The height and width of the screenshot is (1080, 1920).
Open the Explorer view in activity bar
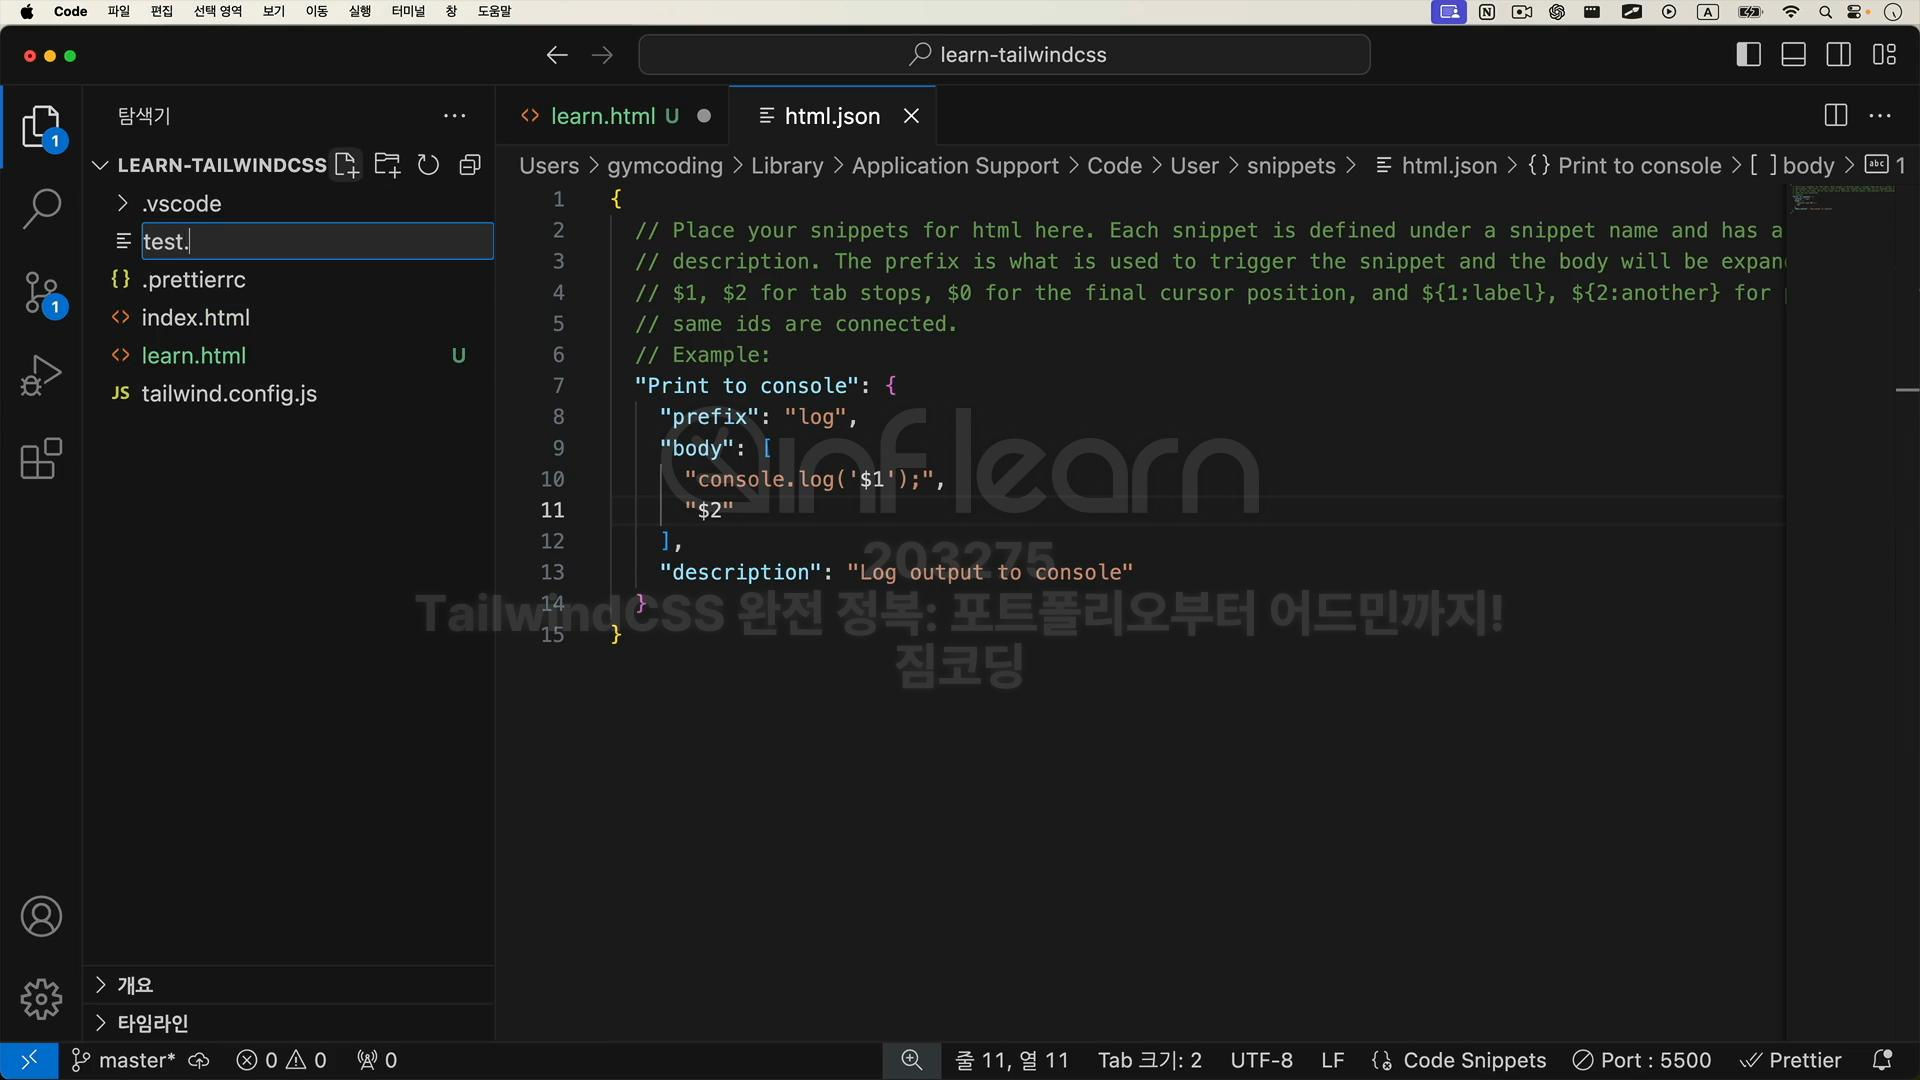pyautogui.click(x=42, y=127)
